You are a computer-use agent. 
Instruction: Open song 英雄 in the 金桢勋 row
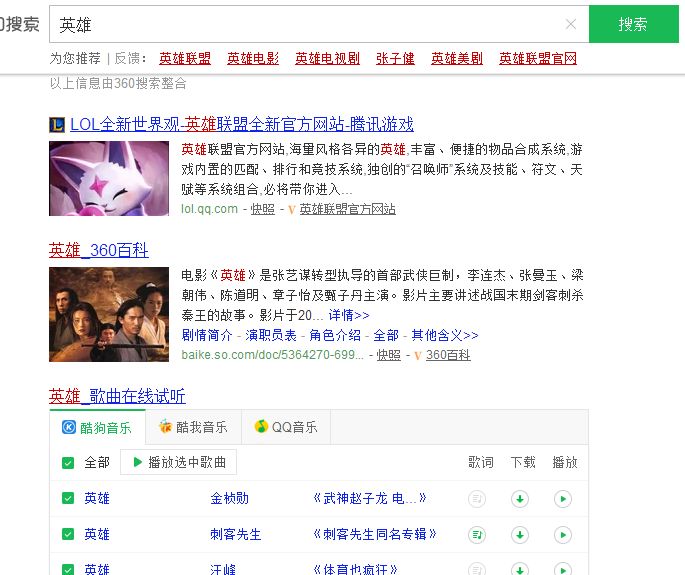pos(97,498)
